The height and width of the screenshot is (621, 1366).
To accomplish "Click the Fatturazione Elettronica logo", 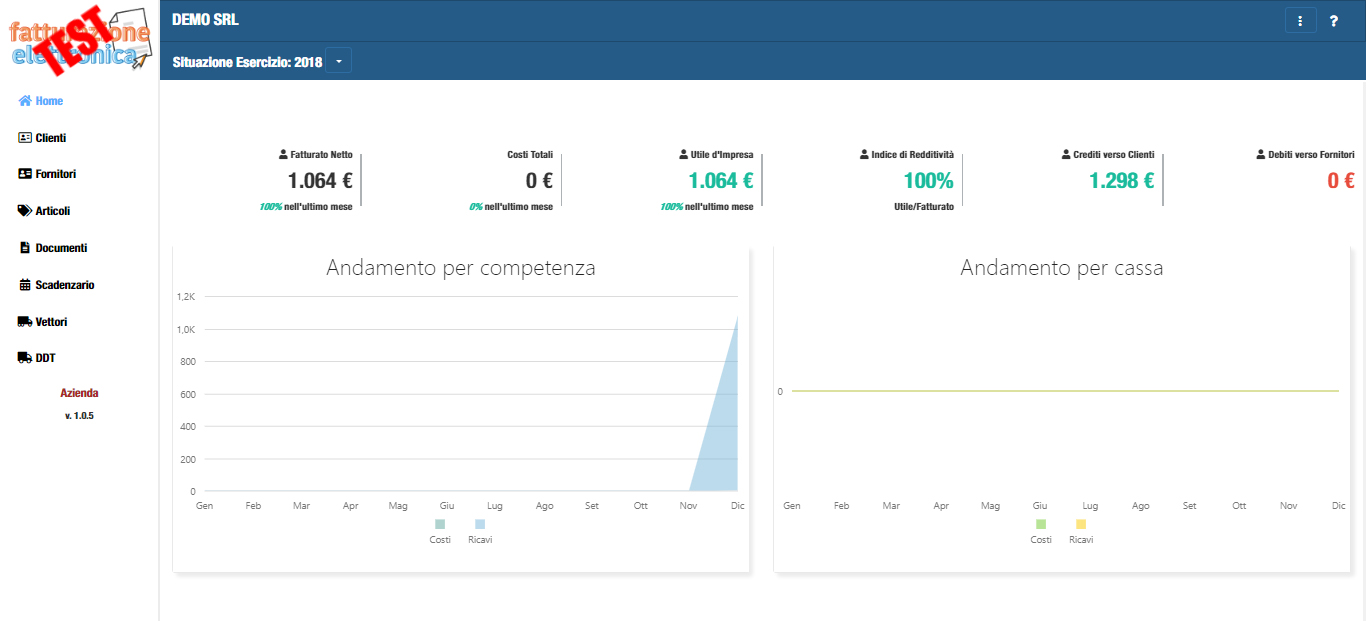I will 79,40.
